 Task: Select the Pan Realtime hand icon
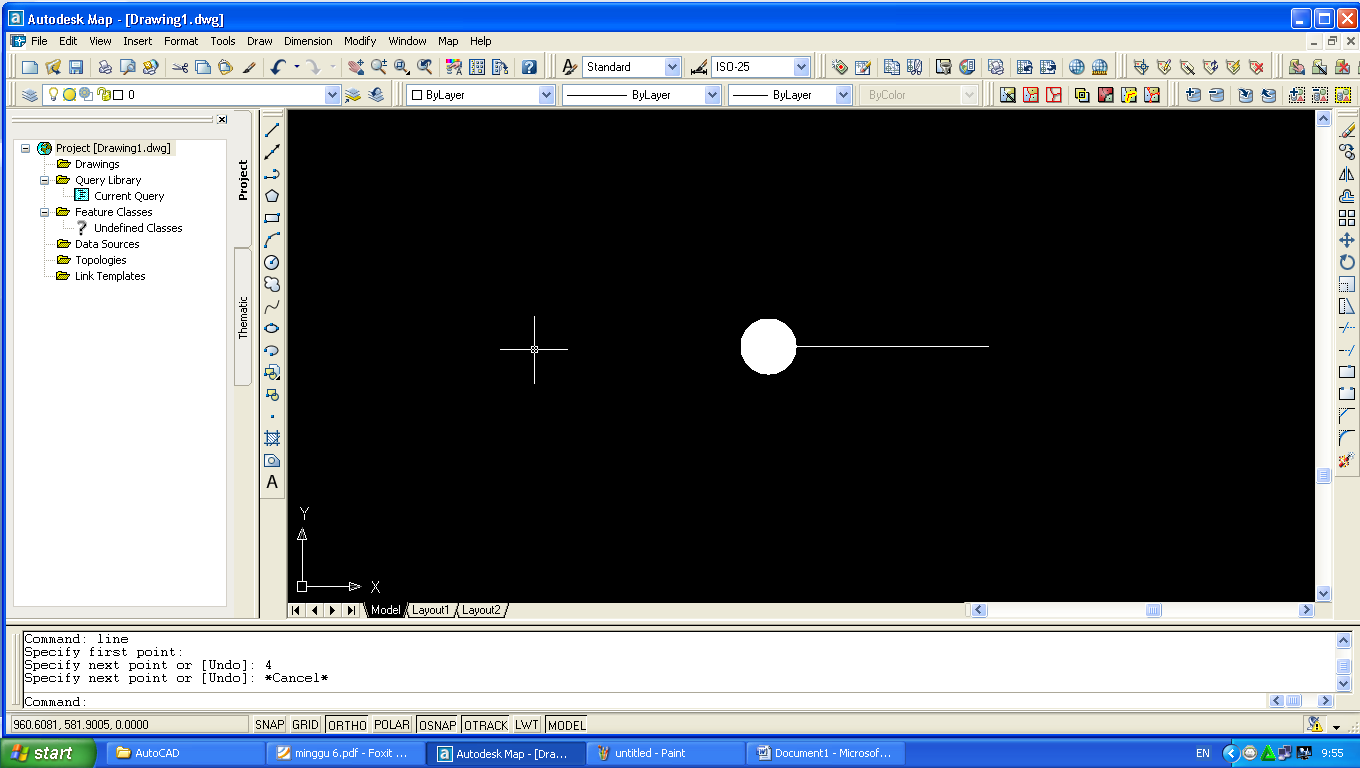click(356, 67)
